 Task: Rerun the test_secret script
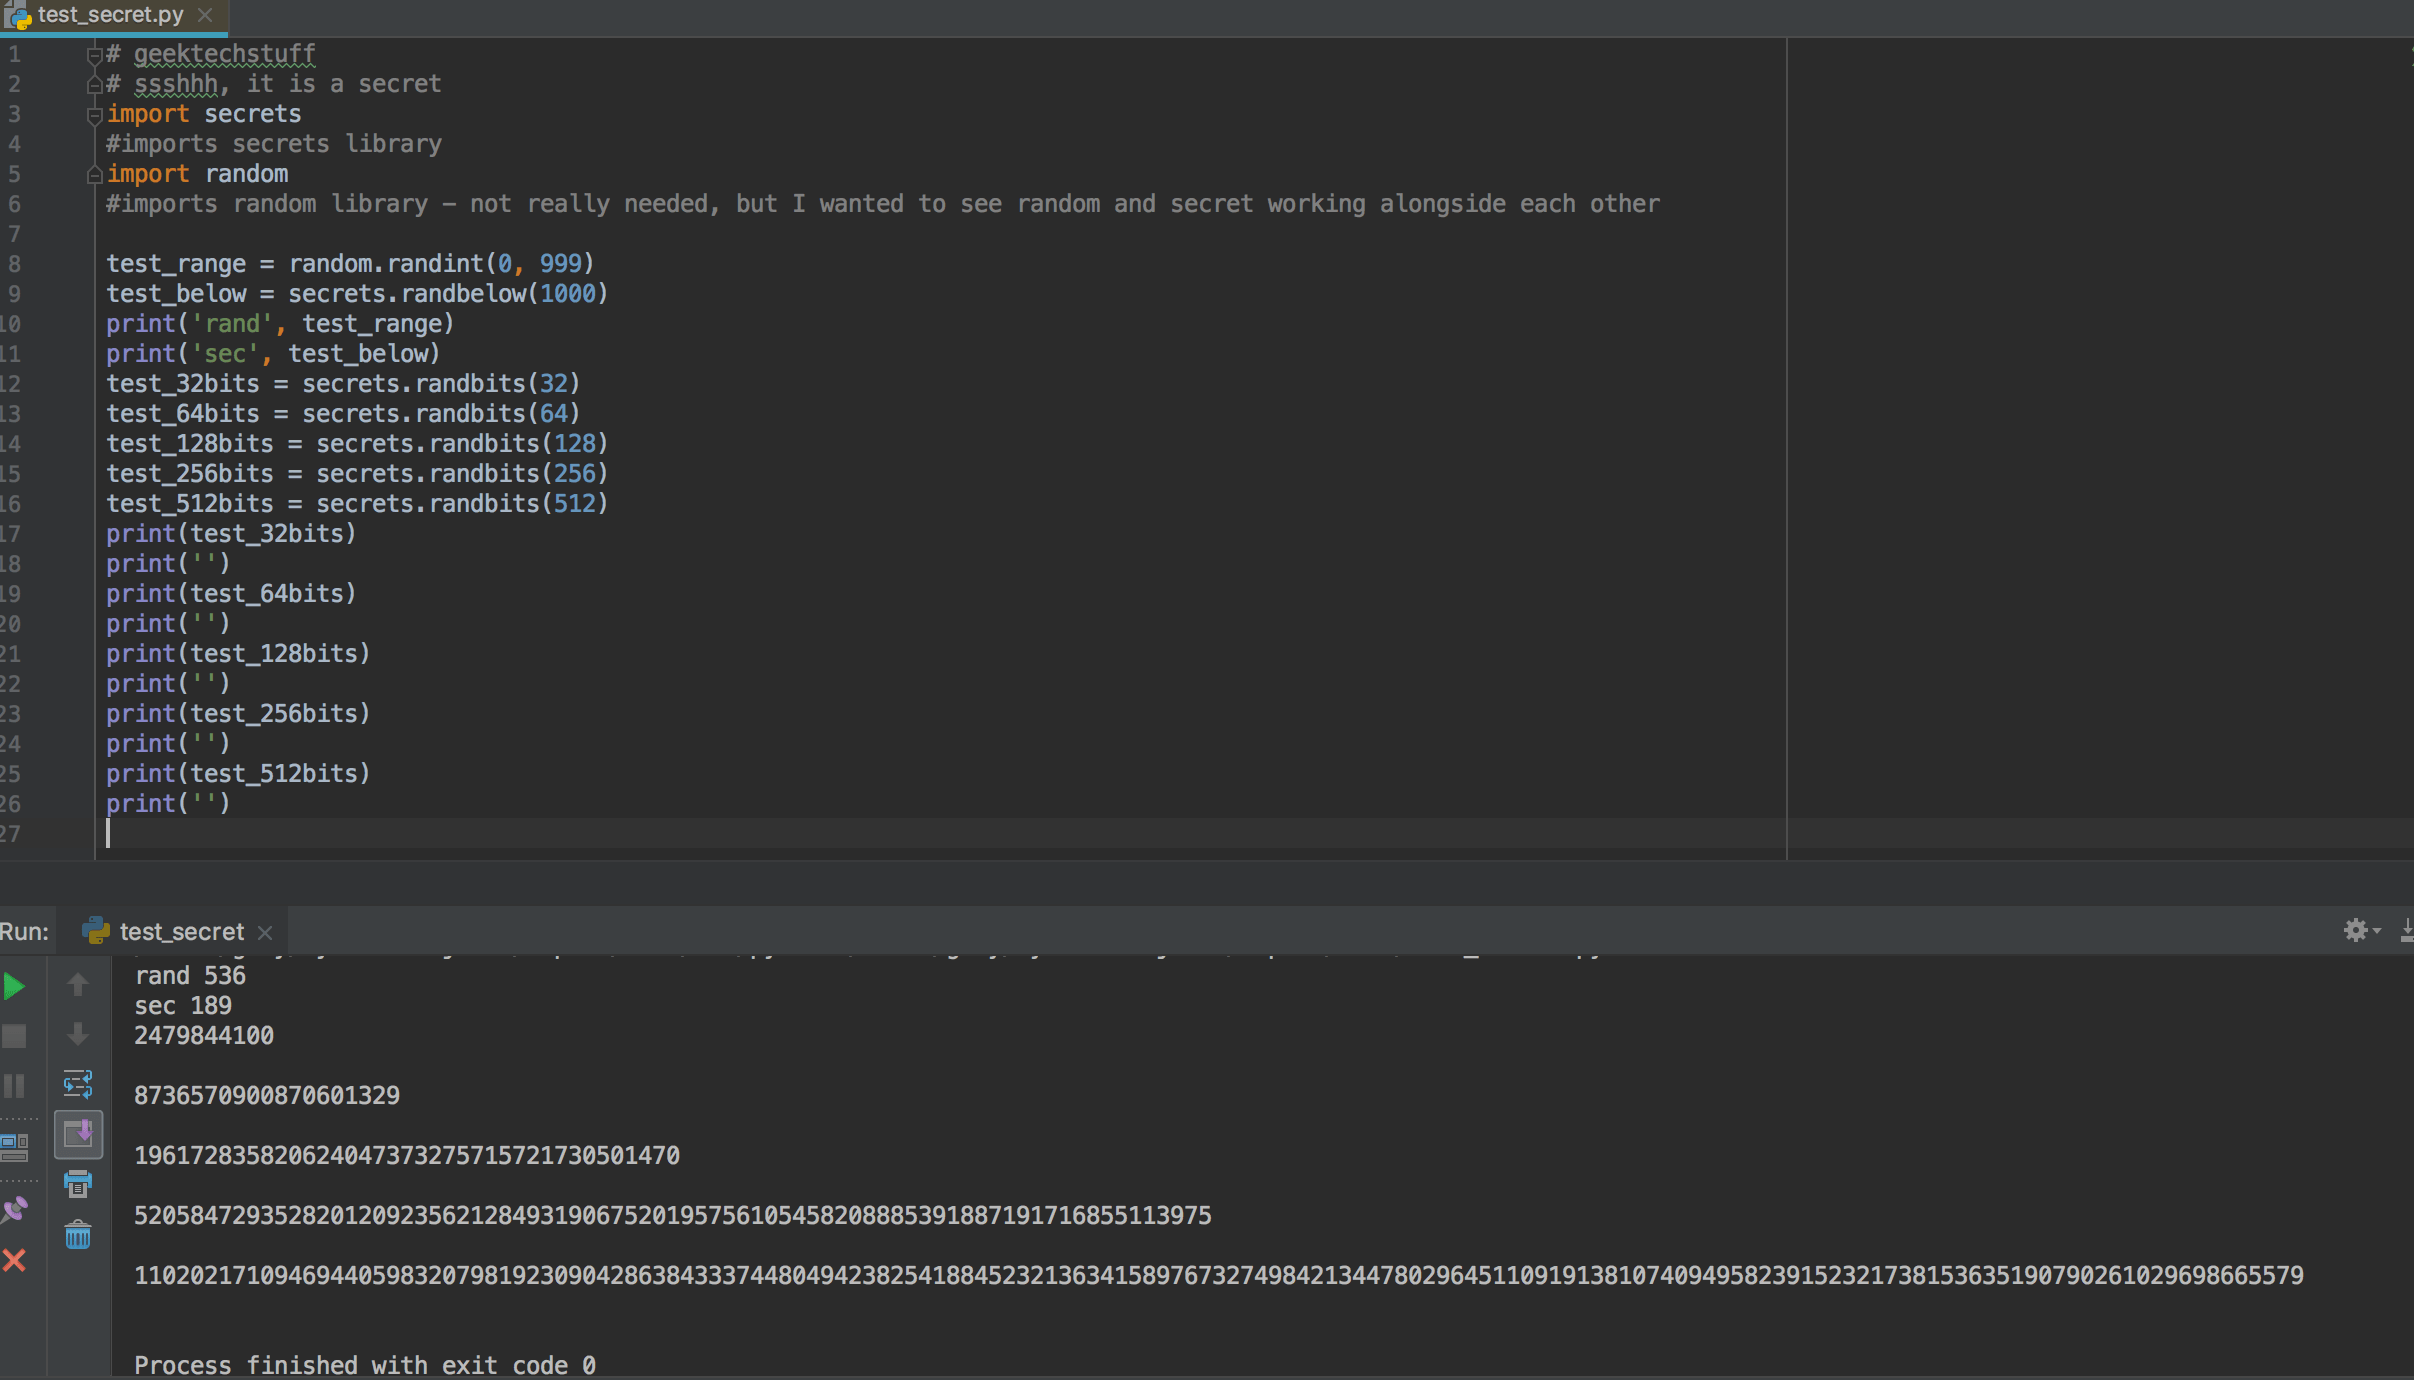[x=14, y=986]
